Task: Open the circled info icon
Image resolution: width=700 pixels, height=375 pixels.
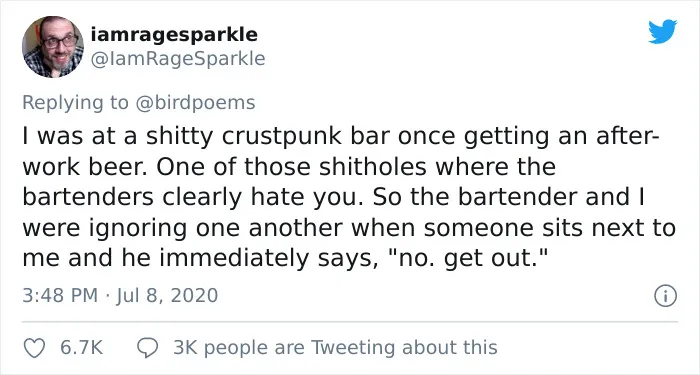Action: tap(665, 296)
